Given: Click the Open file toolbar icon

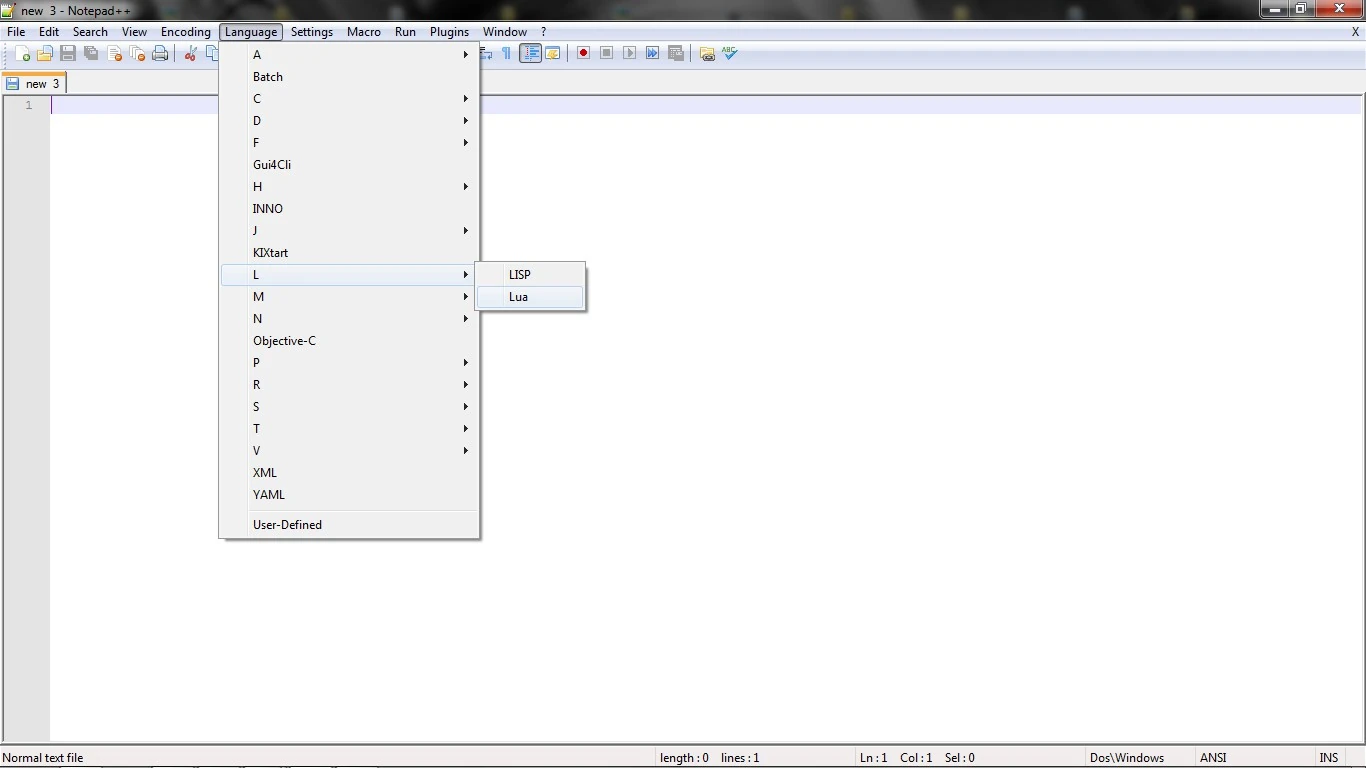Looking at the screenshot, I should (45, 54).
